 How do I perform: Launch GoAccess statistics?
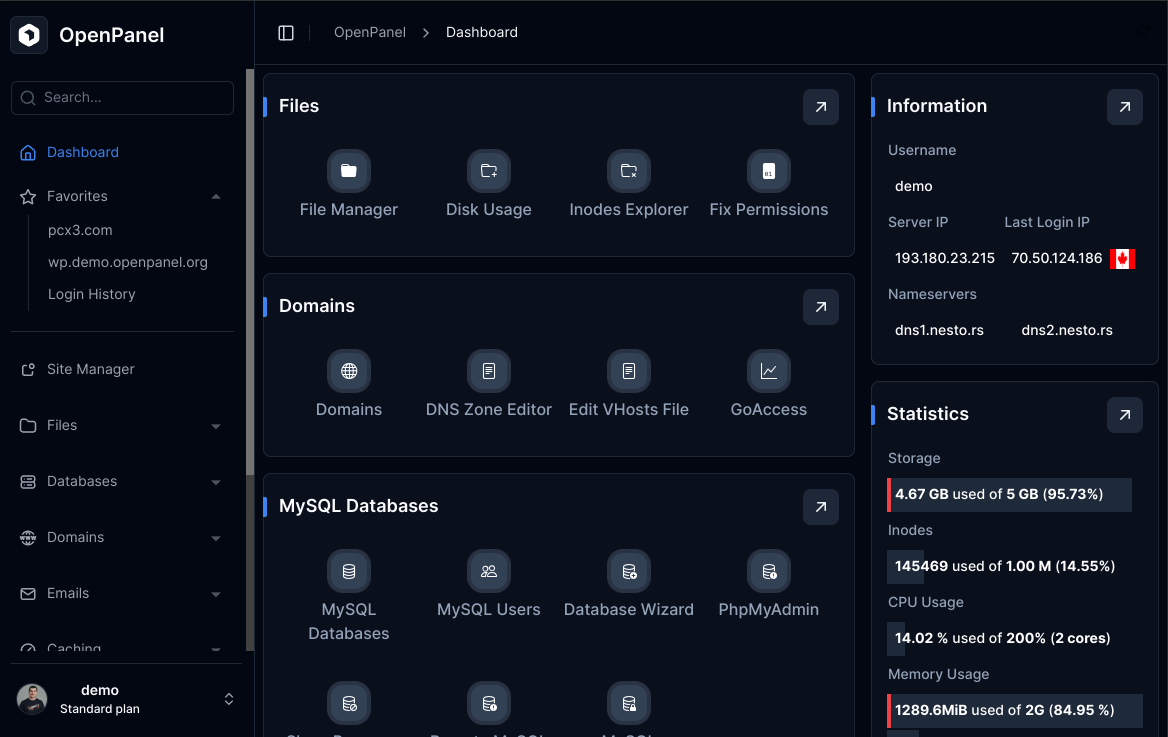[769, 370]
